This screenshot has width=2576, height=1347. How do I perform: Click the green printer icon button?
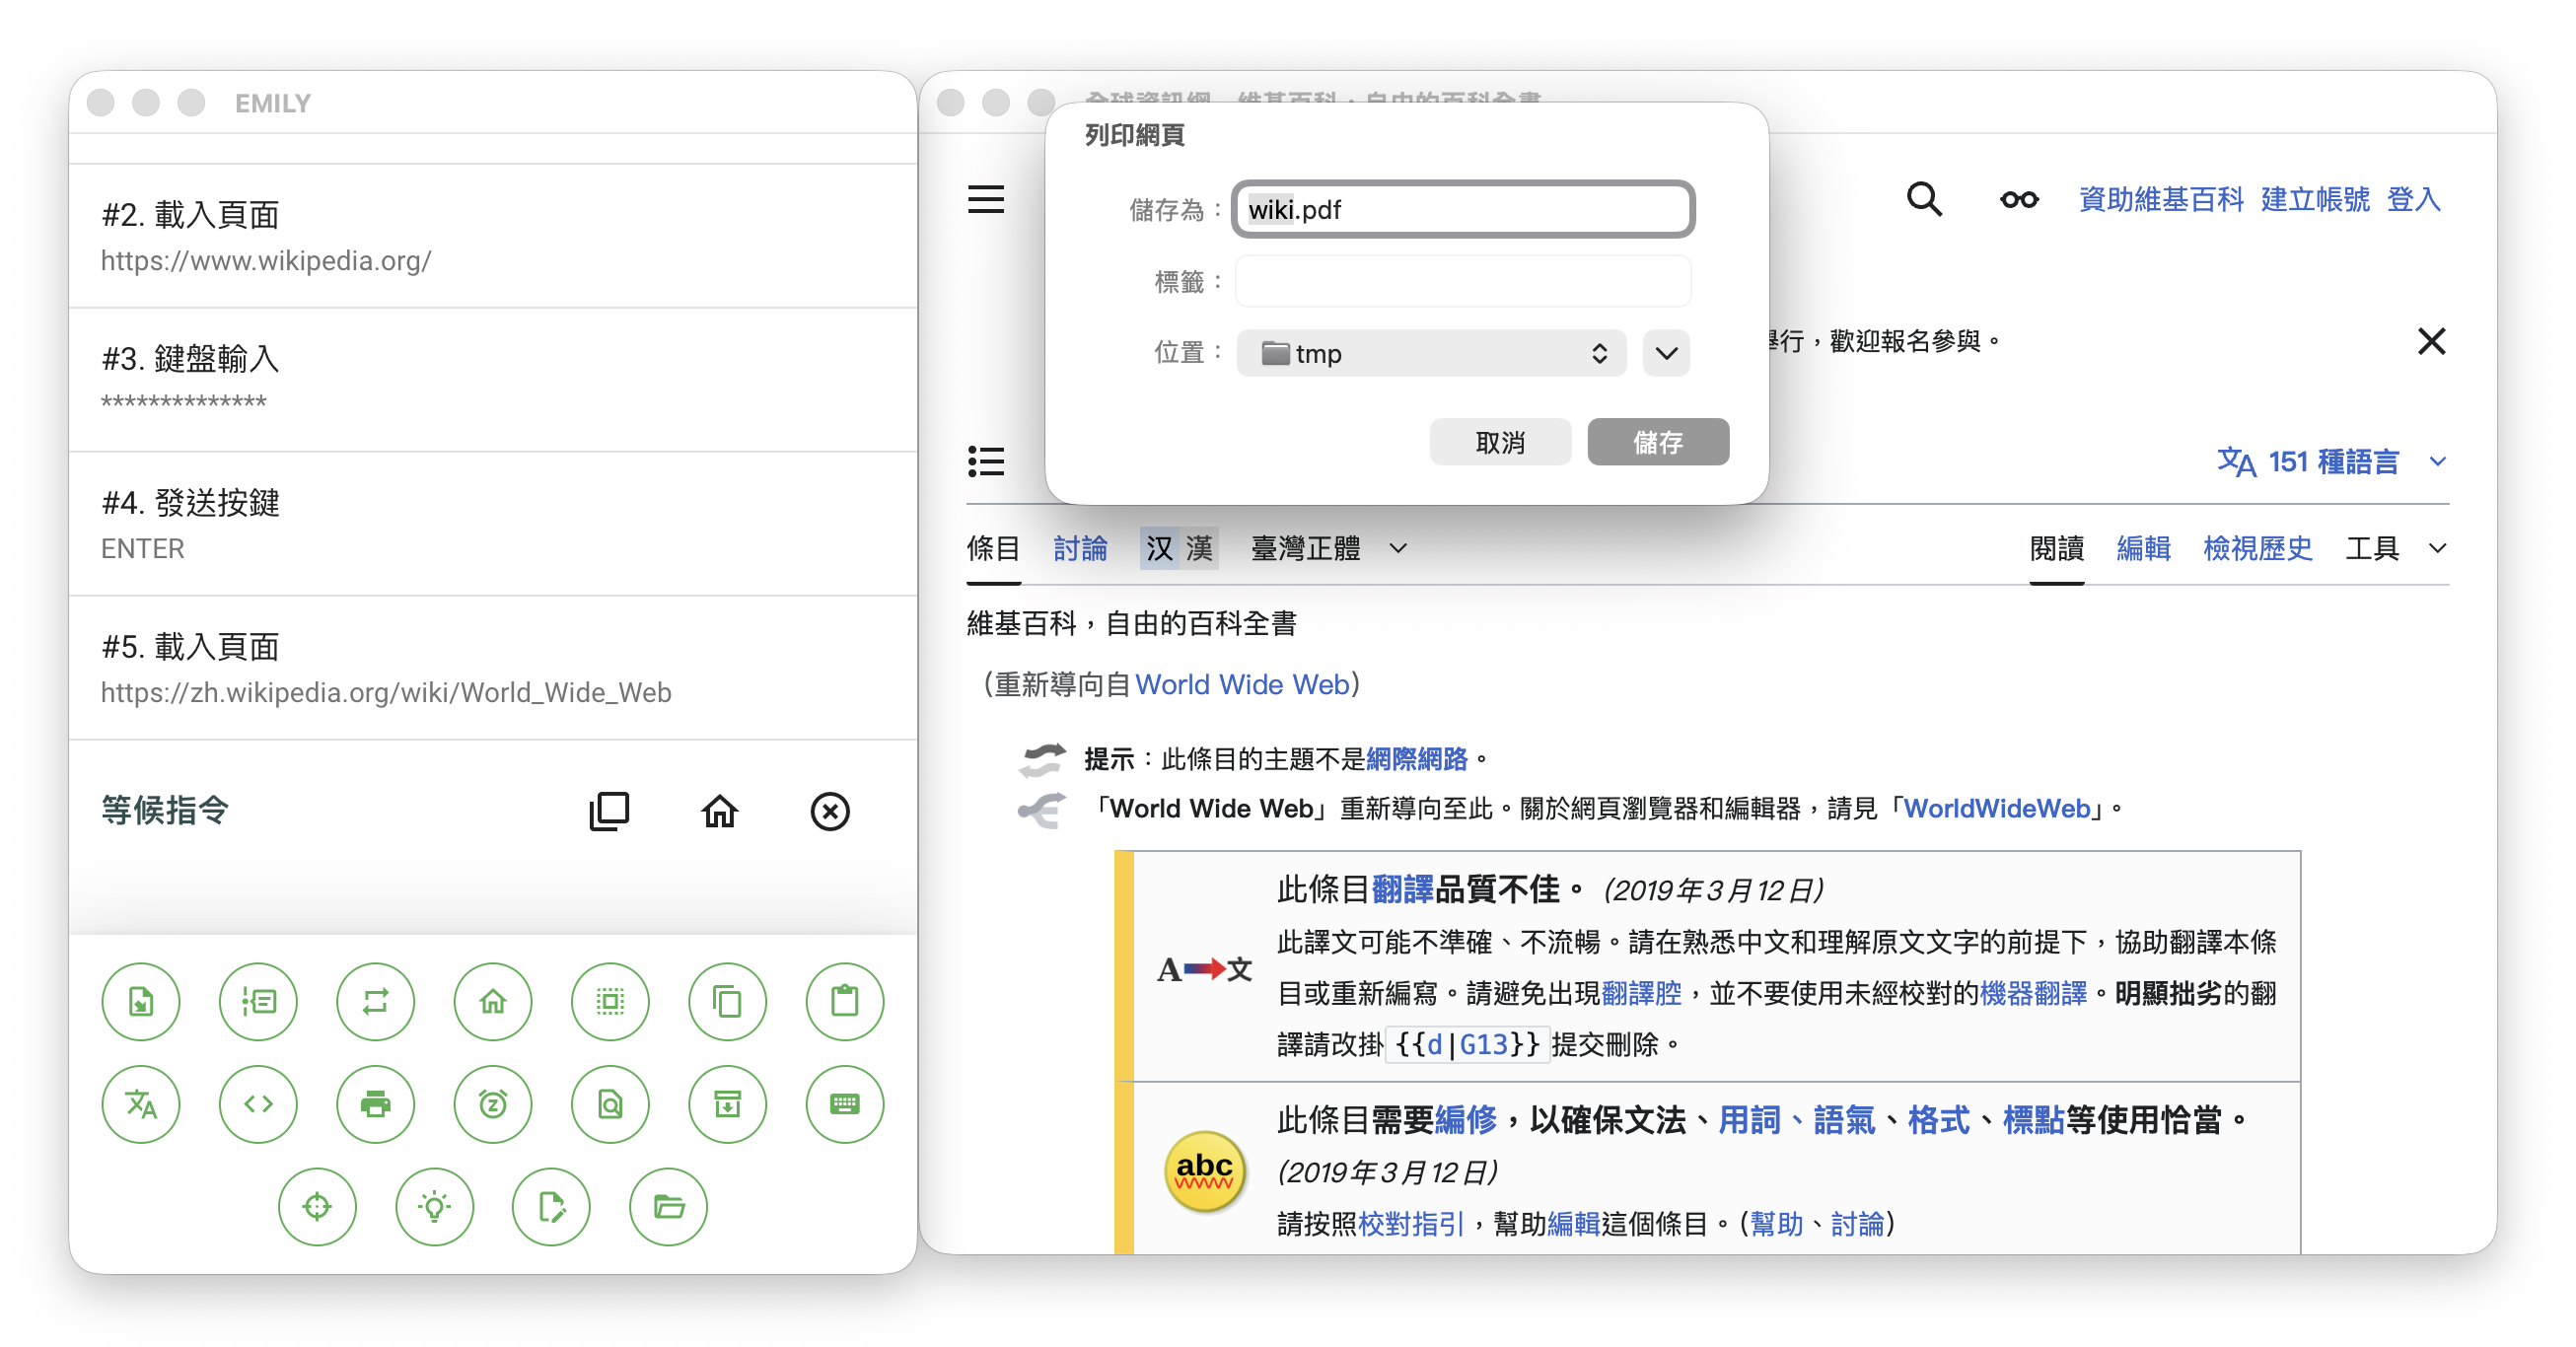pyautogui.click(x=375, y=1104)
